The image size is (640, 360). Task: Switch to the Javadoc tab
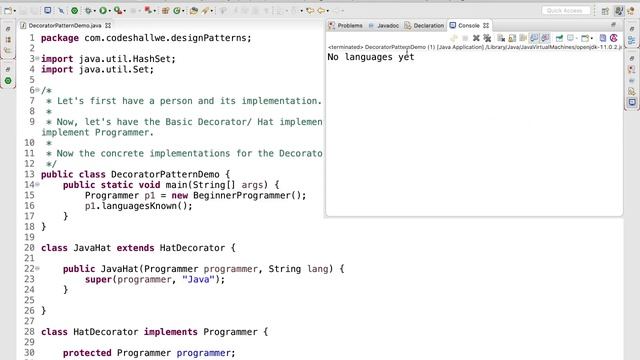383,25
